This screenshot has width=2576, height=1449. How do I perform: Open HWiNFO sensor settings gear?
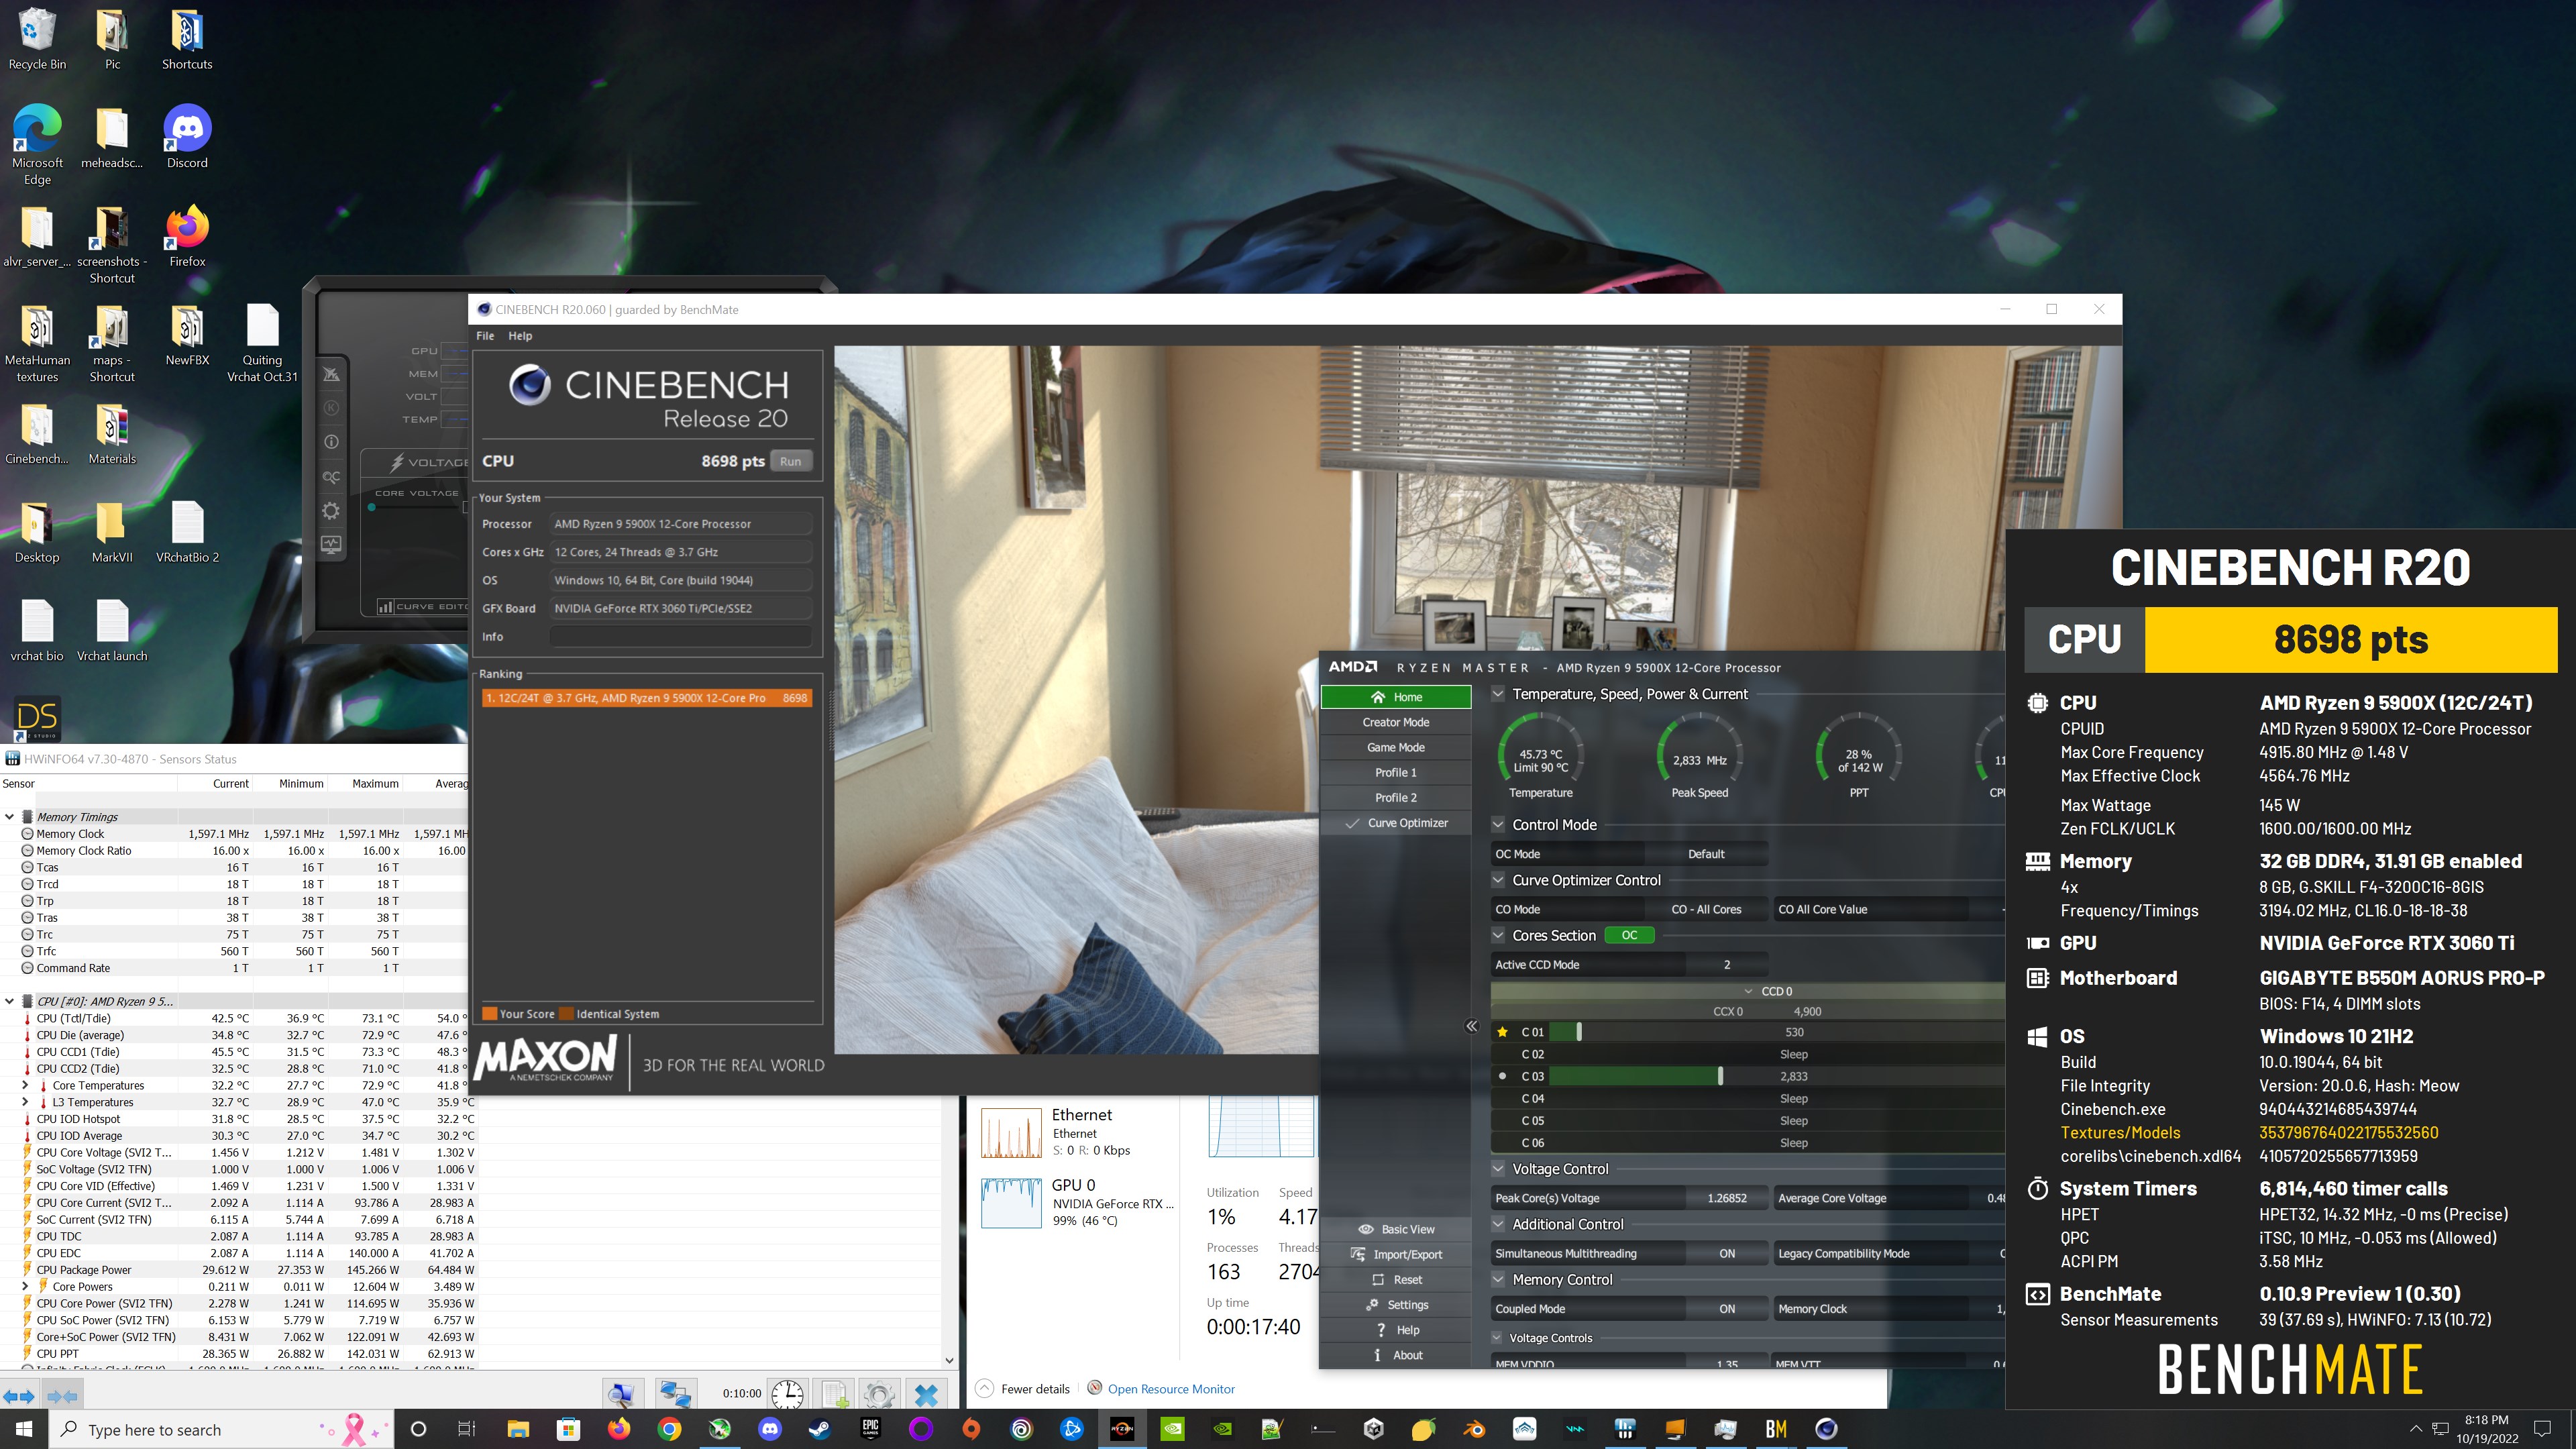click(x=879, y=1393)
